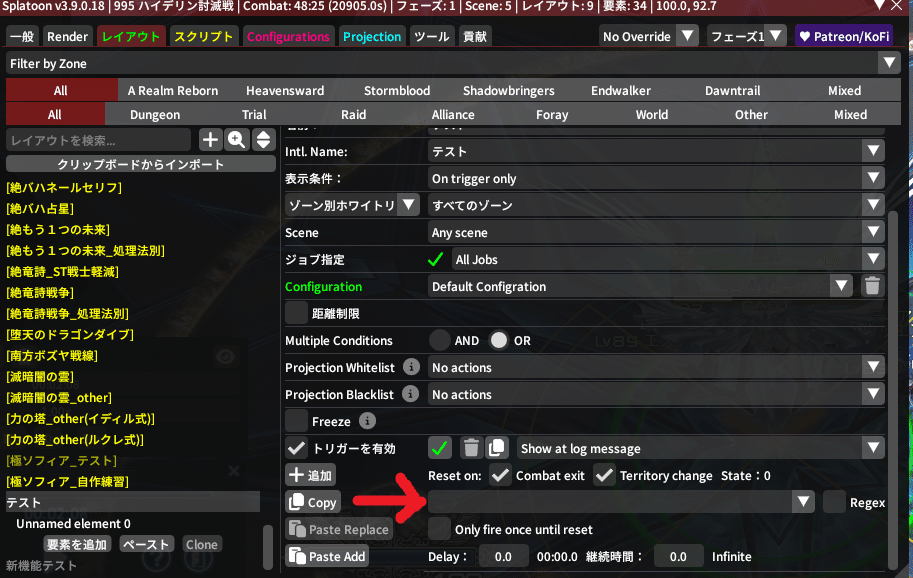Enable the Freeze checkbox
This screenshot has width=913, height=578.
[296, 421]
